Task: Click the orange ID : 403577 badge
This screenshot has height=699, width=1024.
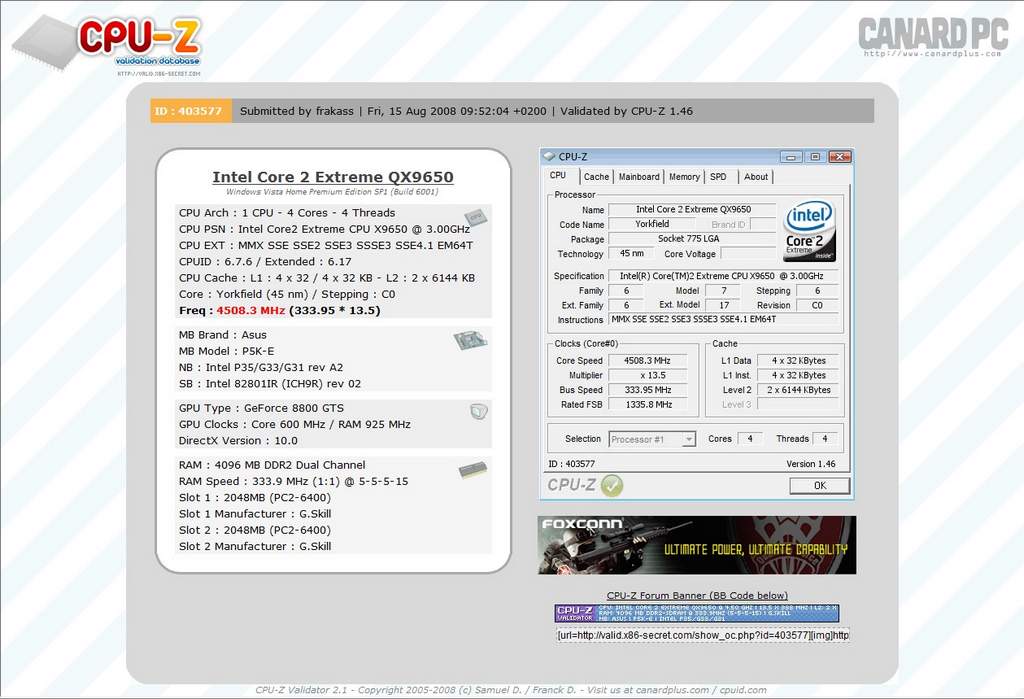Action: pos(191,111)
